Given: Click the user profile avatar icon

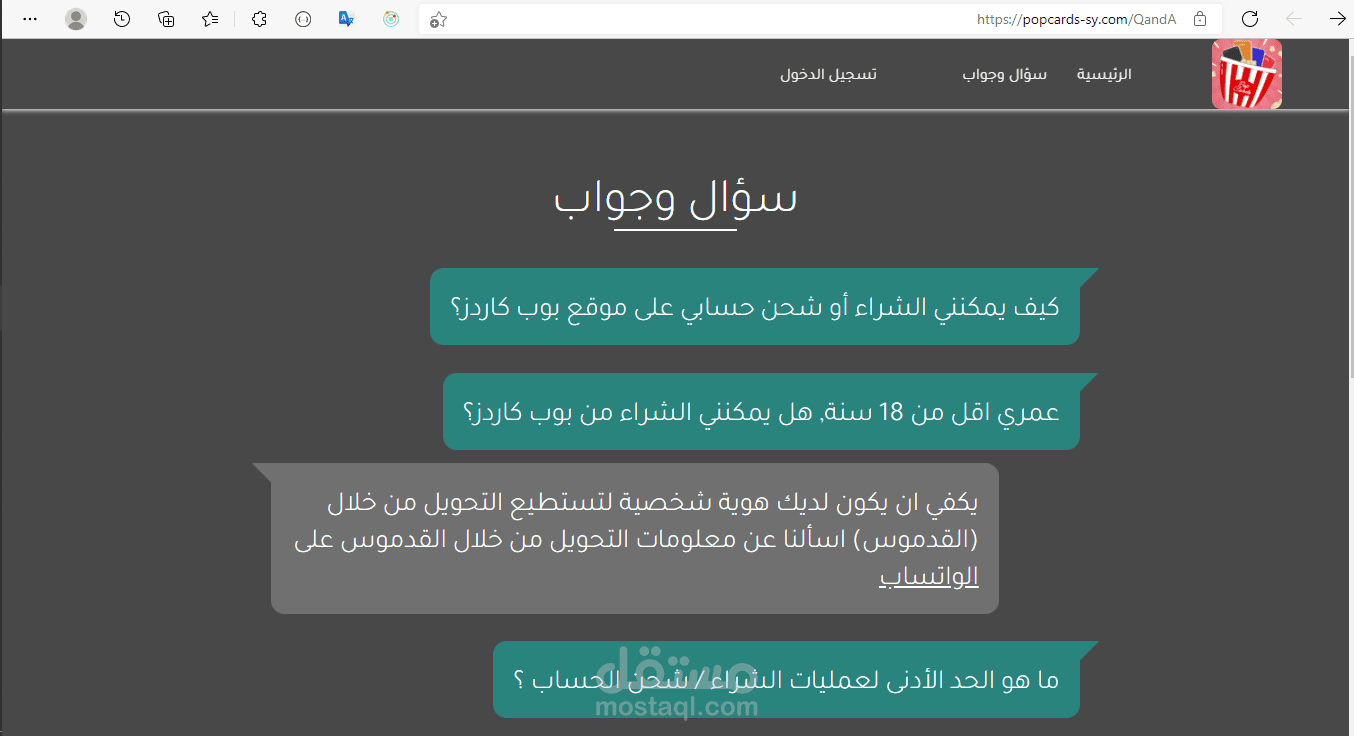Looking at the screenshot, I should pos(76,19).
